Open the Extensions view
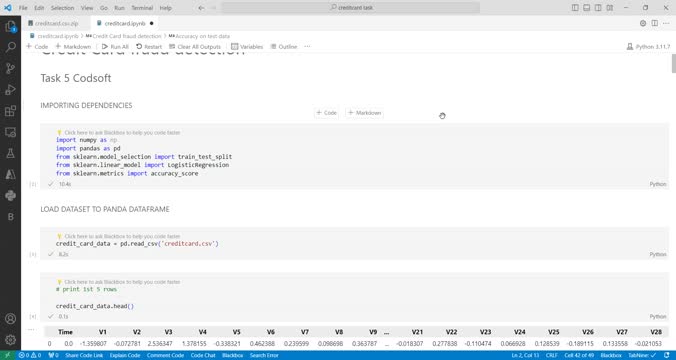Screen dimensions: 676x360 10,111
